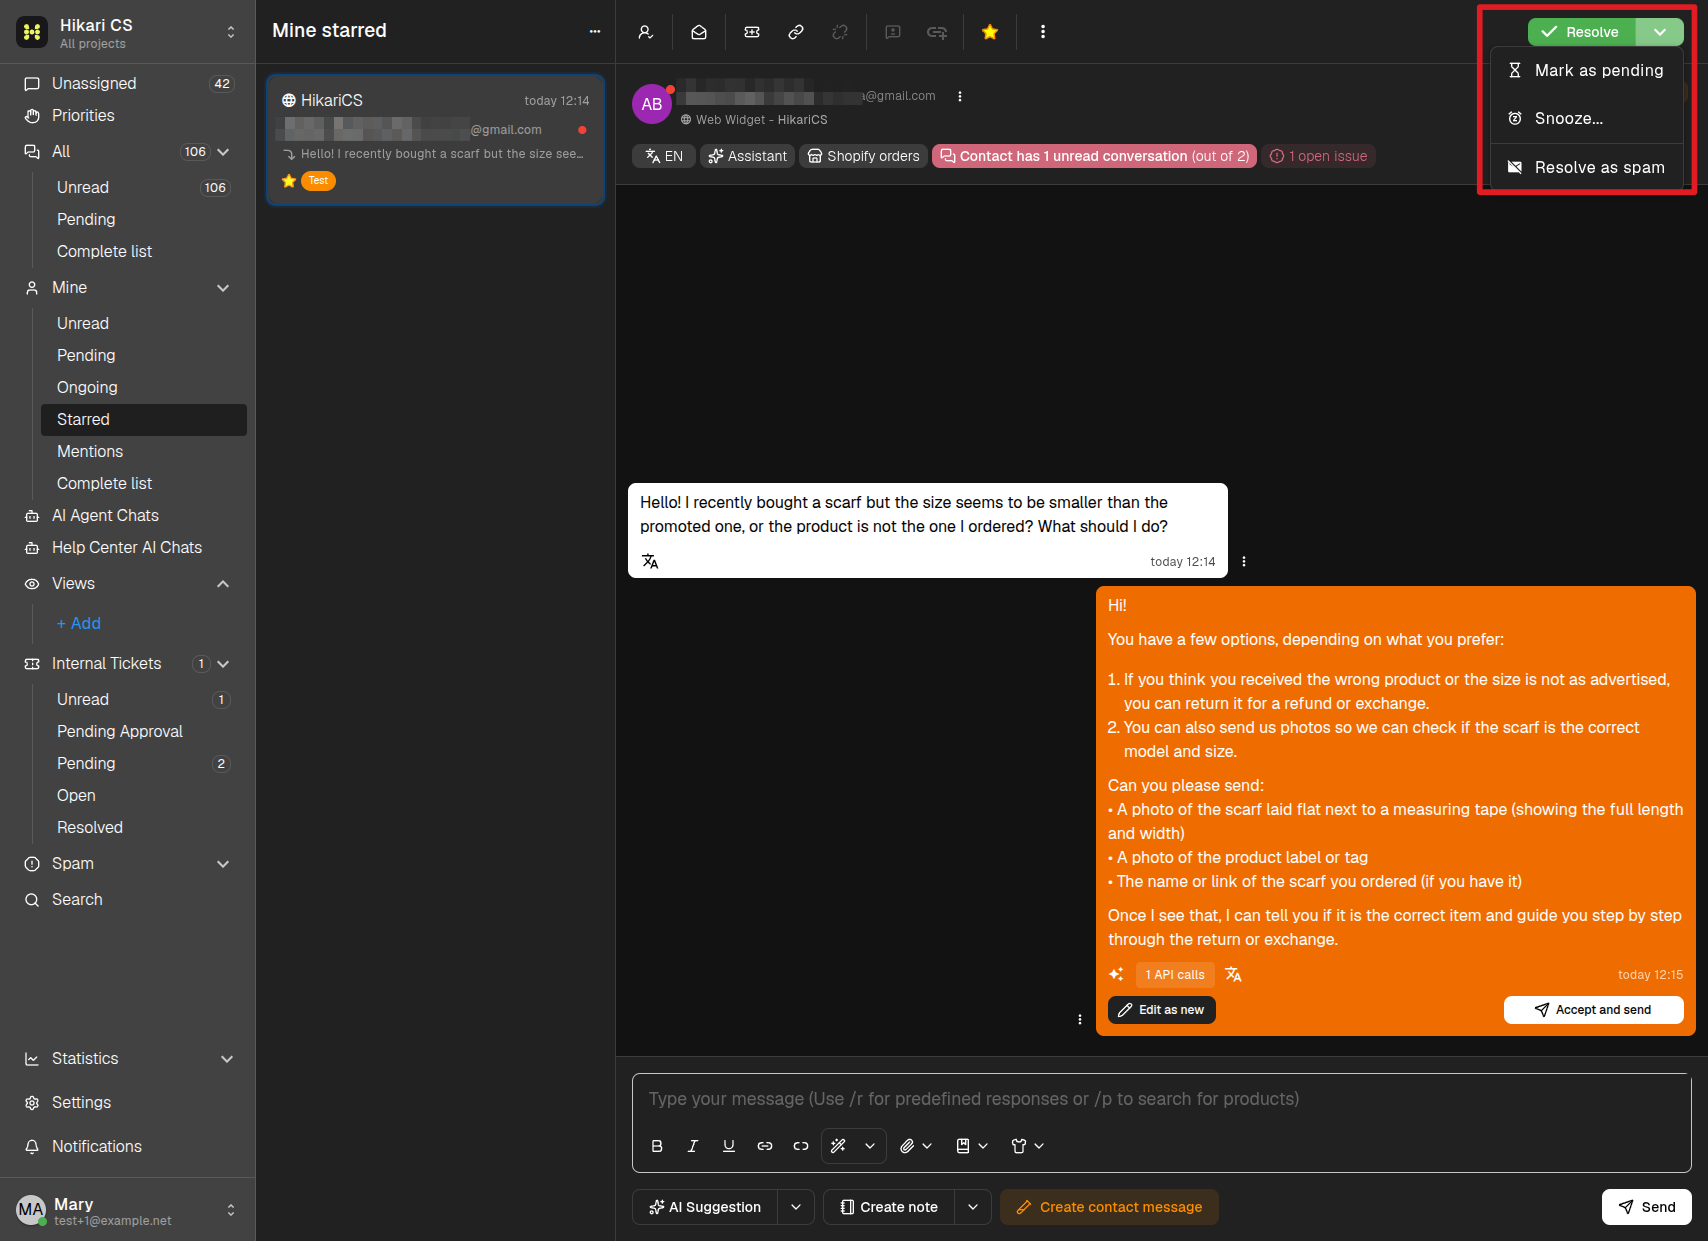Viewport: 1708px width, 1241px height.
Task: Select the HikariCS conversation card
Action: pyautogui.click(x=435, y=140)
